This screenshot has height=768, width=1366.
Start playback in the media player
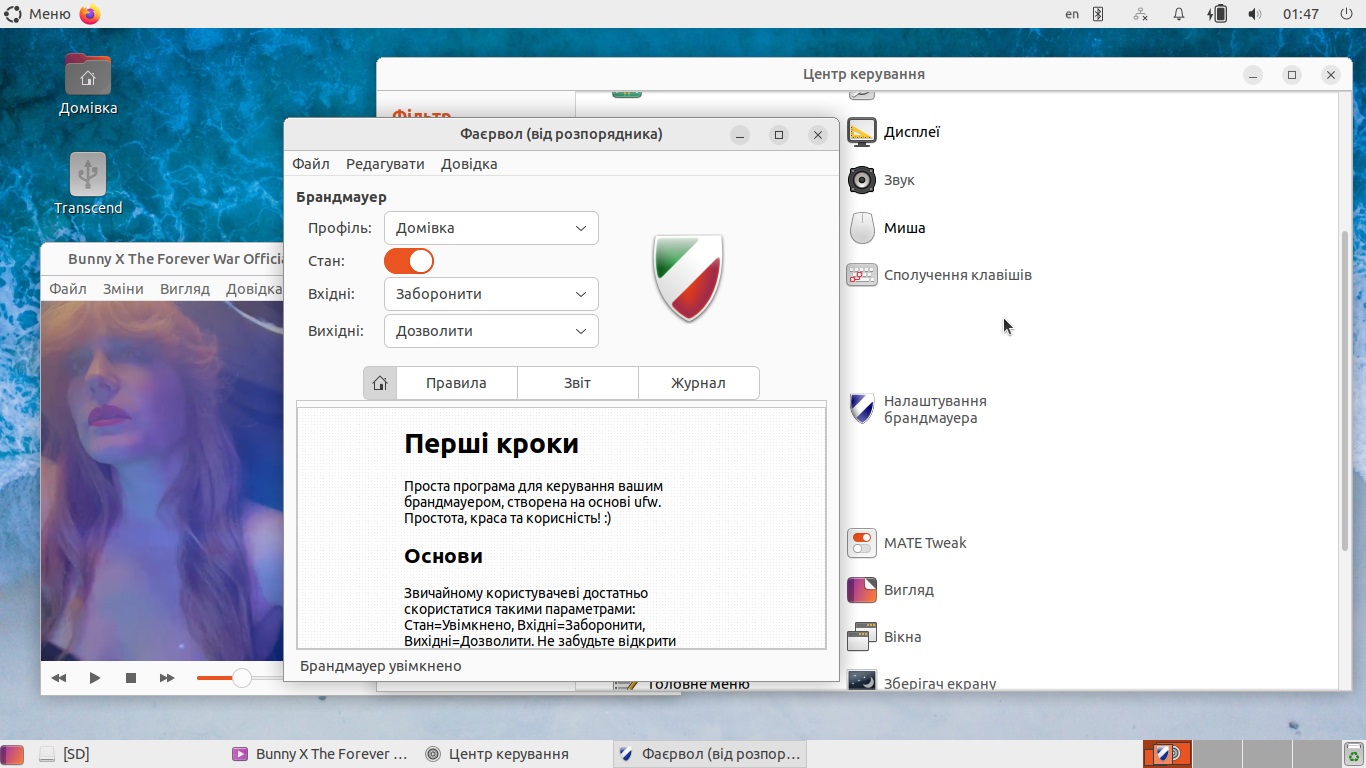pyautogui.click(x=95, y=678)
